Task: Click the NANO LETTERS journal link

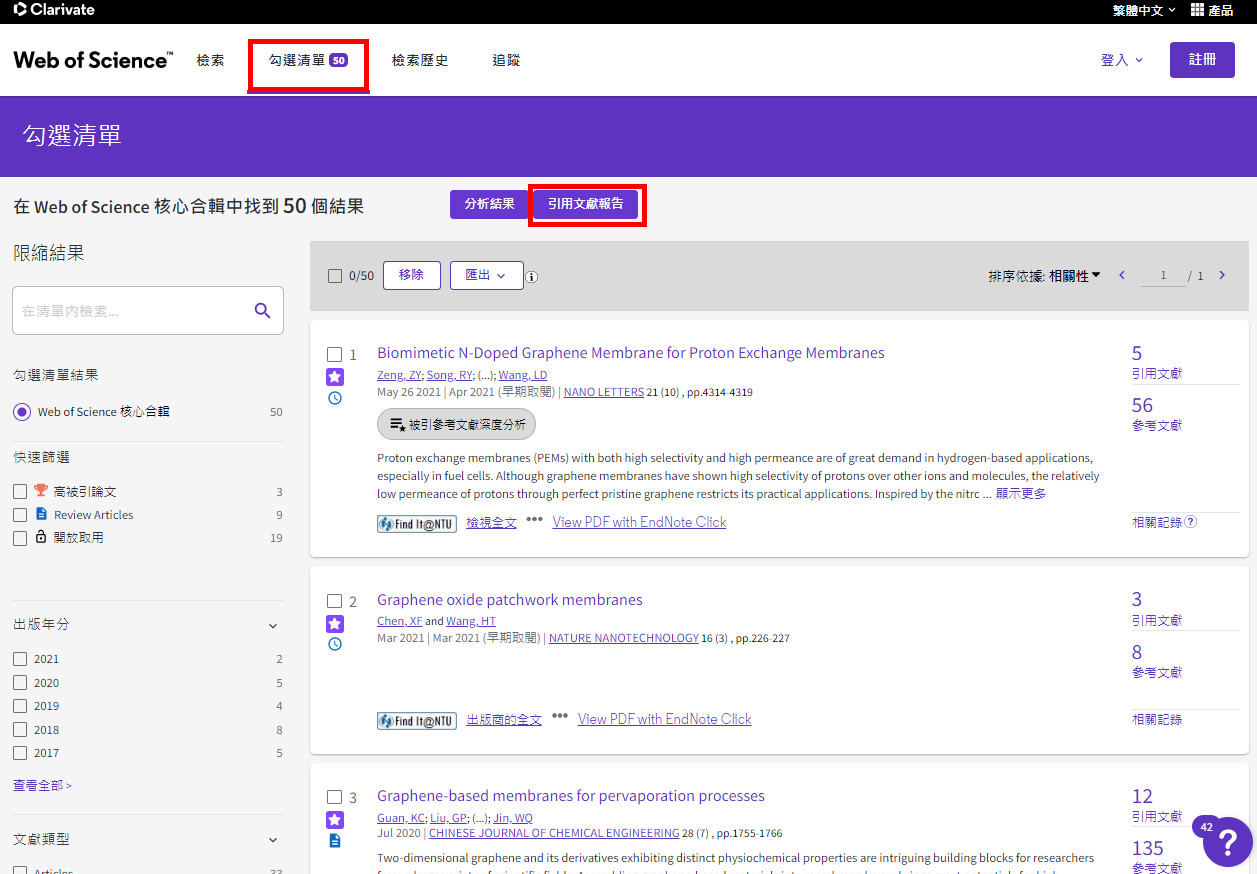Action: tap(604, 393)
